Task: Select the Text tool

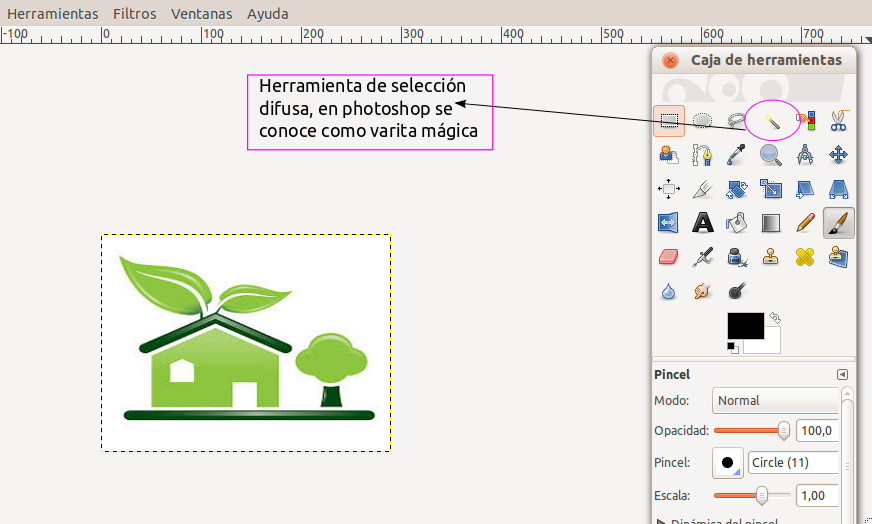Action: (702, 223)
